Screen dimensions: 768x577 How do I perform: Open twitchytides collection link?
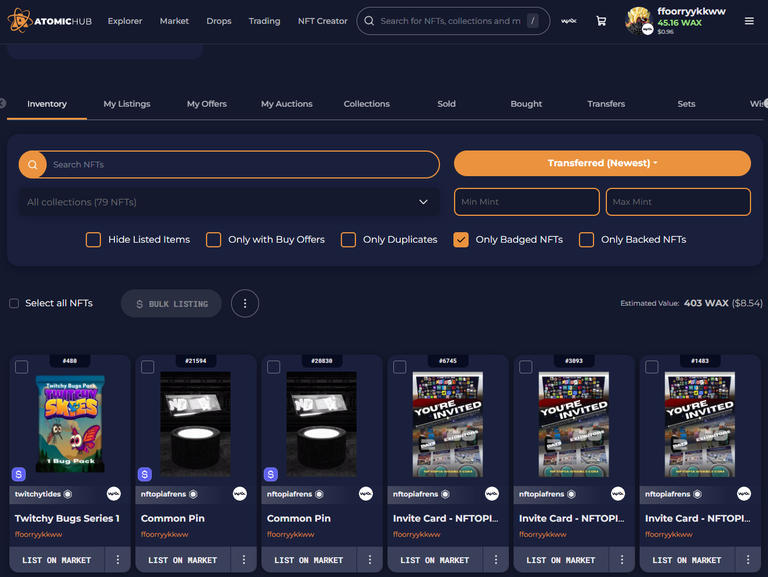click(x=38, y=494)
